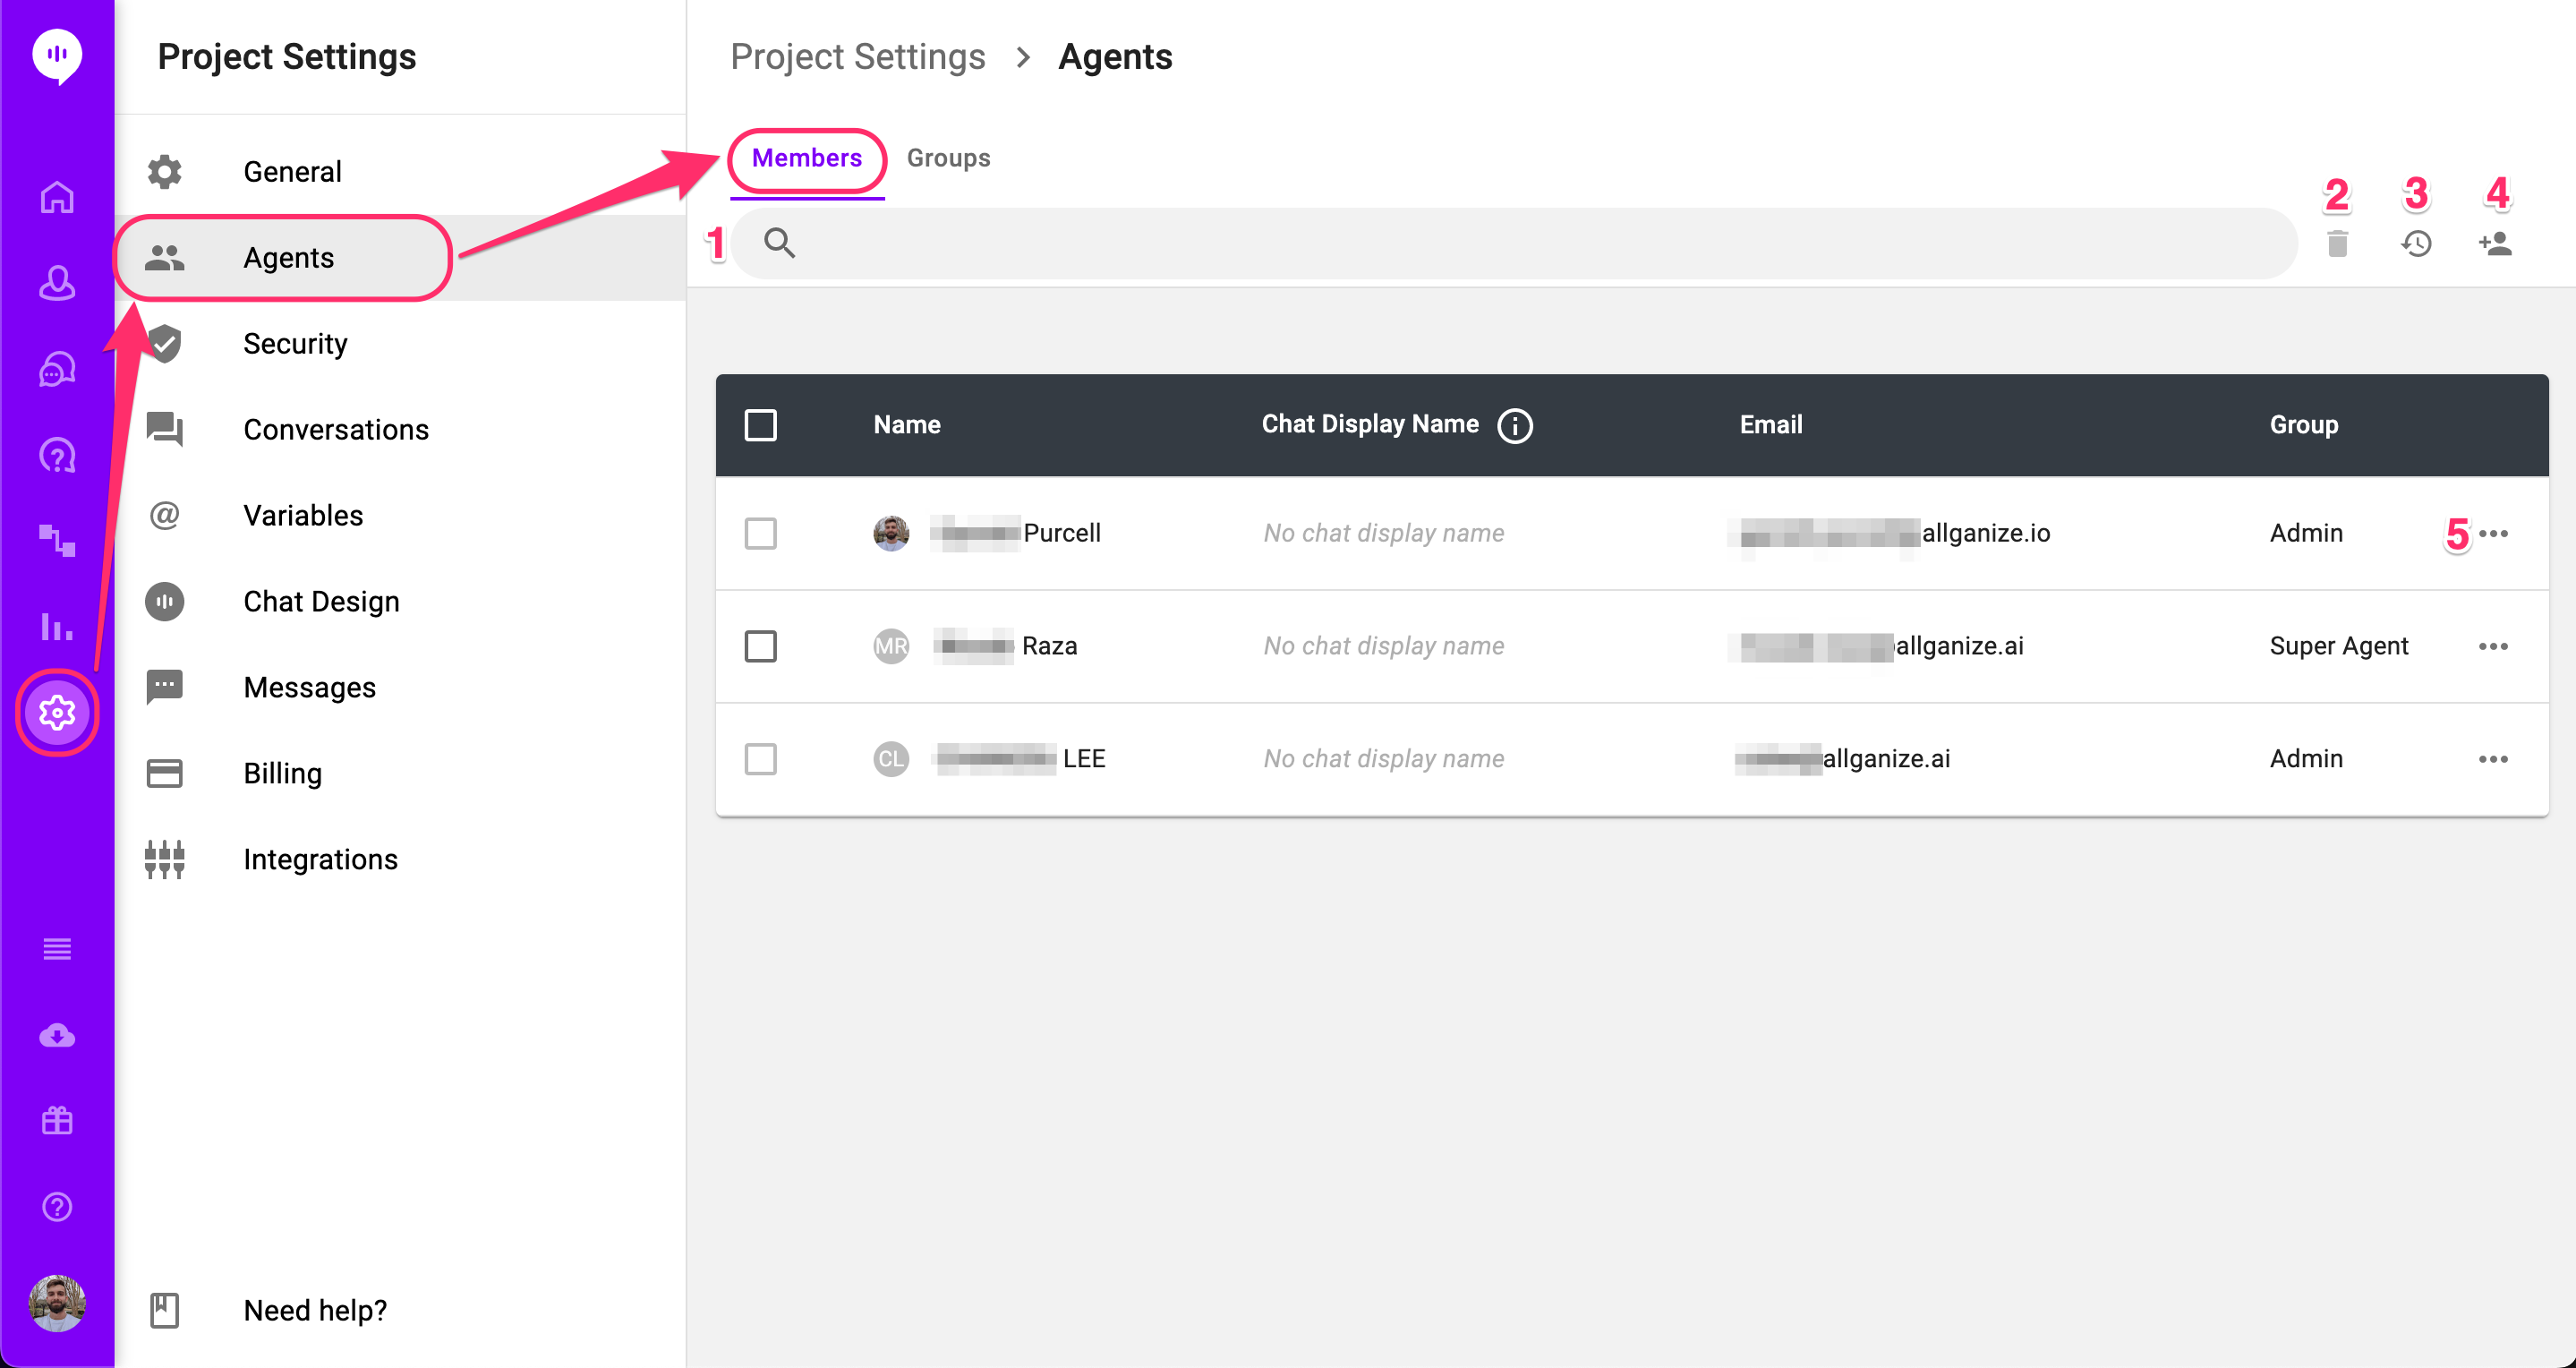2576x1368 pixels.
Task: Invite a new agent via add-person icon
Action: click(x=2495, y=243)
